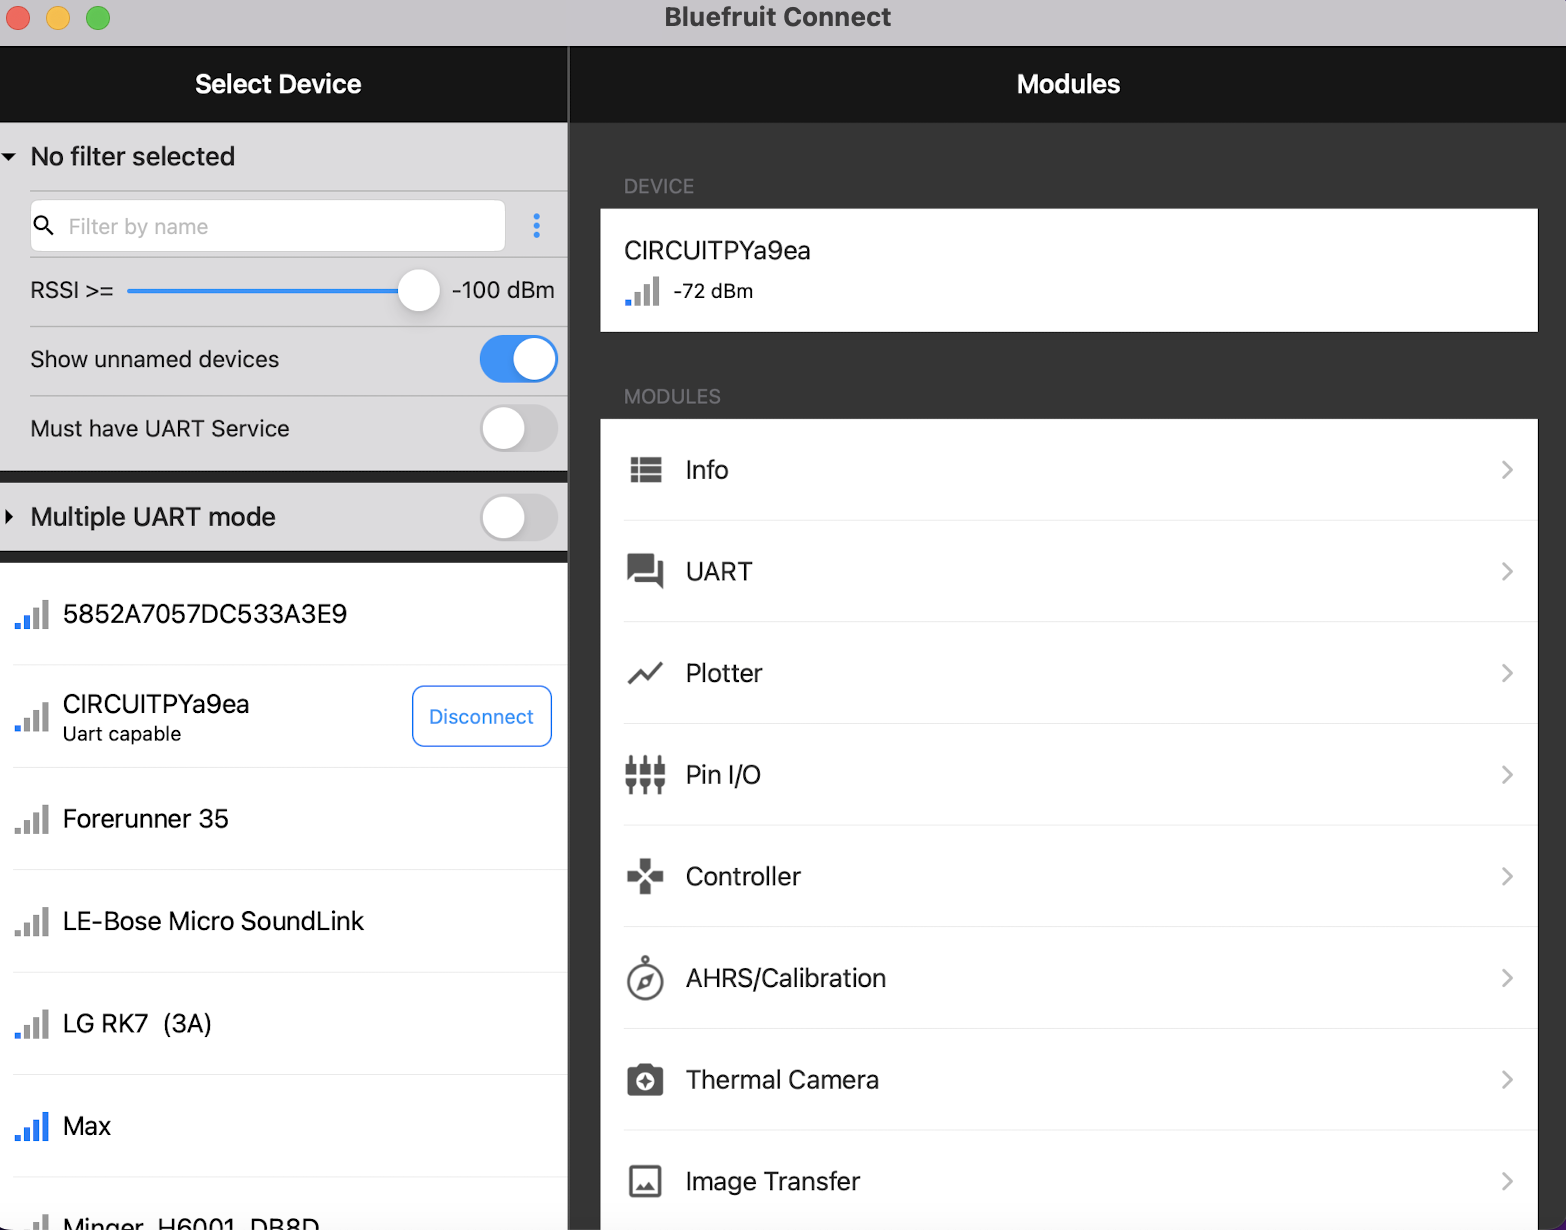Select device 5852A7057DC533A3E9
Viewport: 1566px width, 1230px height.
284,614
